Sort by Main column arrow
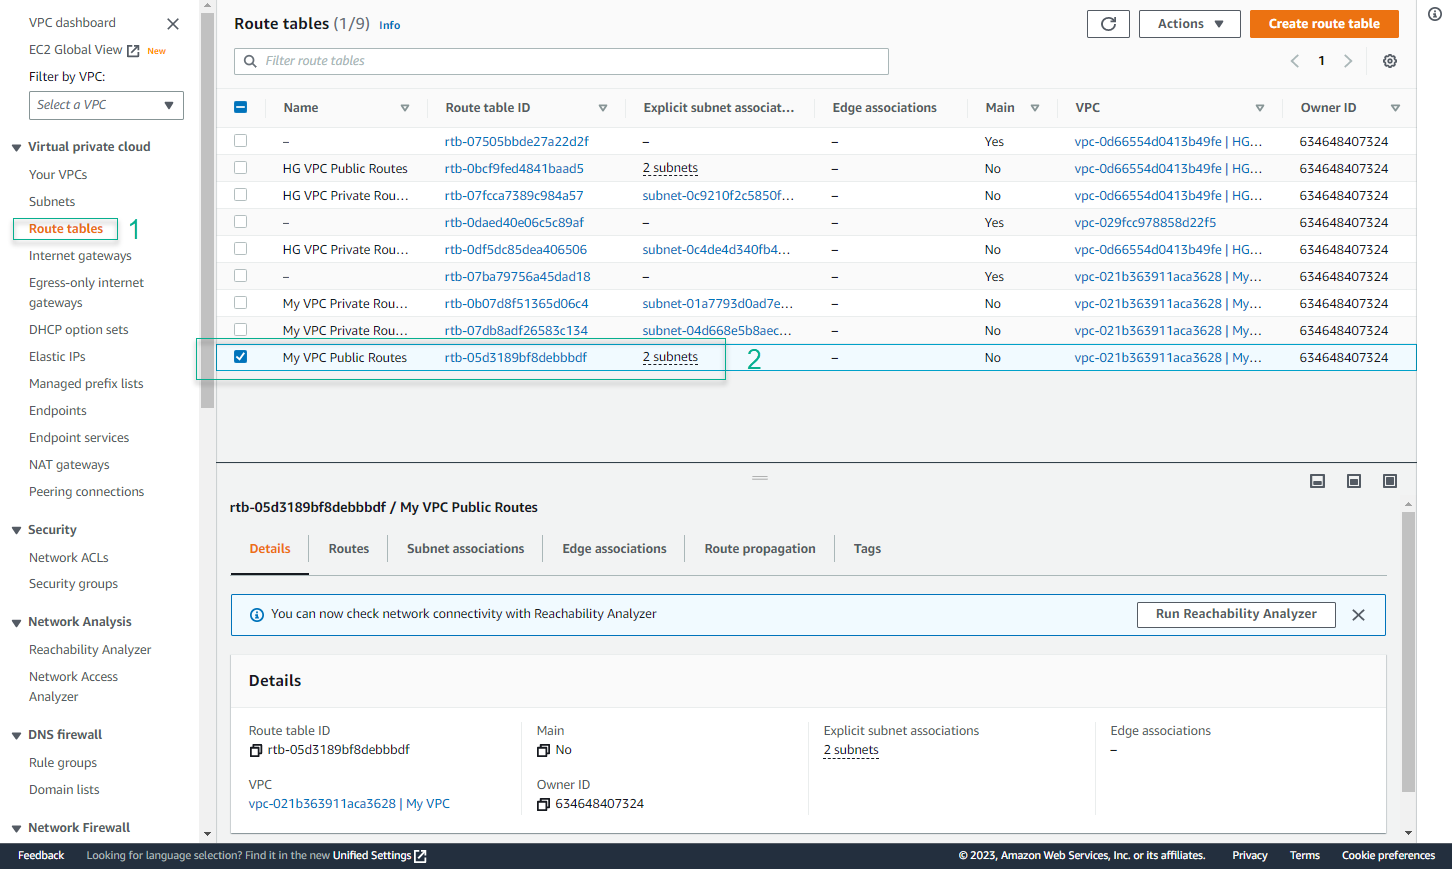Screen dimensions: 1452x869 tap(1035, 108)
